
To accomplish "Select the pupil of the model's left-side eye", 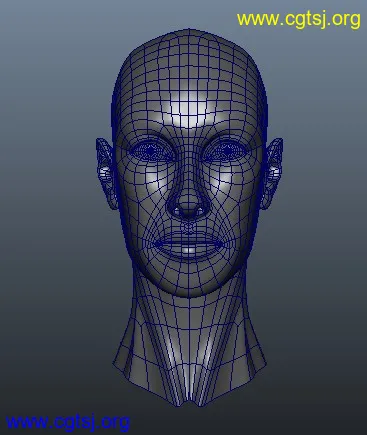I will [x=151, y=151].
